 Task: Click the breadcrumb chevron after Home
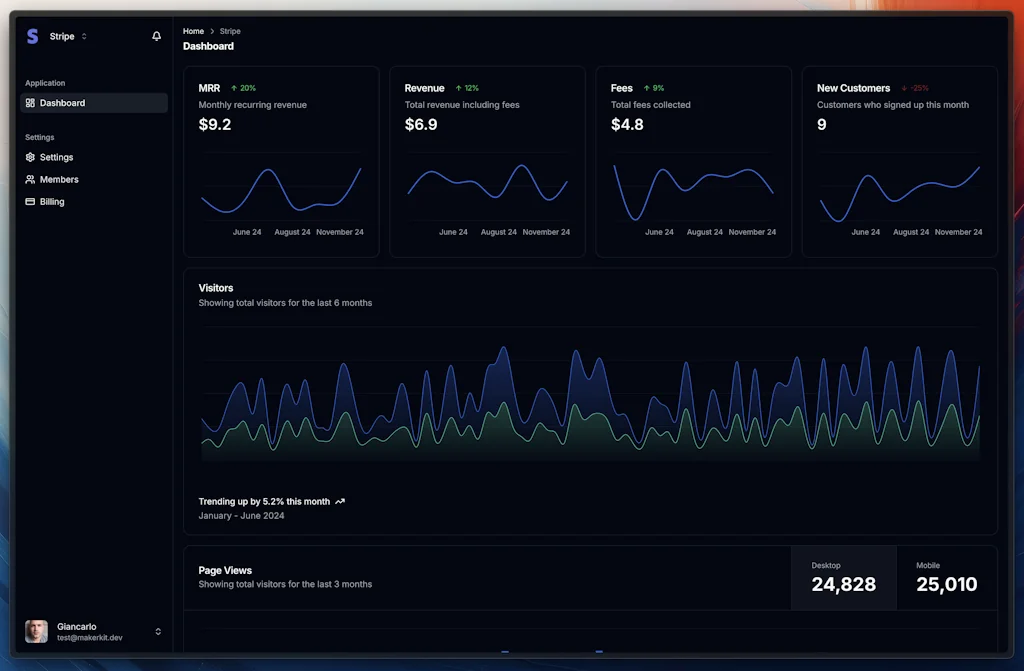point(212,32)
